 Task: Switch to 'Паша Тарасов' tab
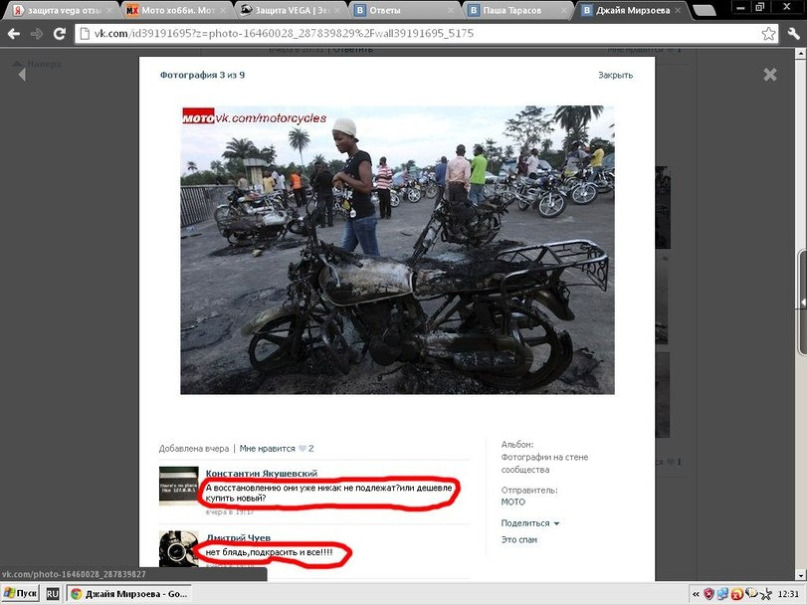pyautogui.click(x=517, y=10)
